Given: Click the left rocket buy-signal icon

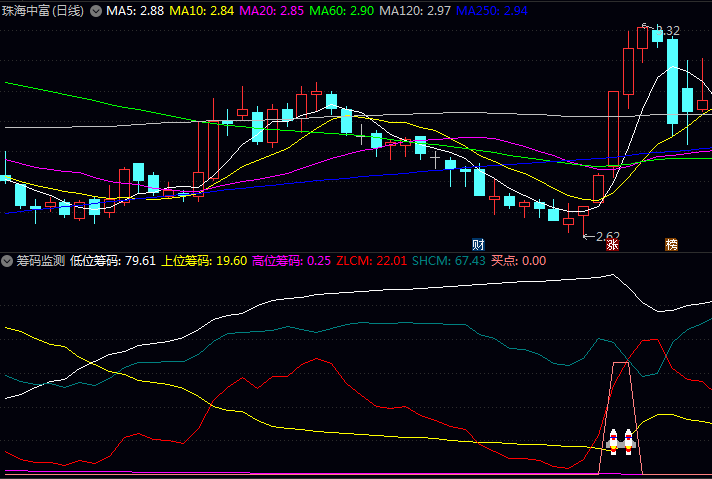Looking at the screenshot, I should coord(614,441).
